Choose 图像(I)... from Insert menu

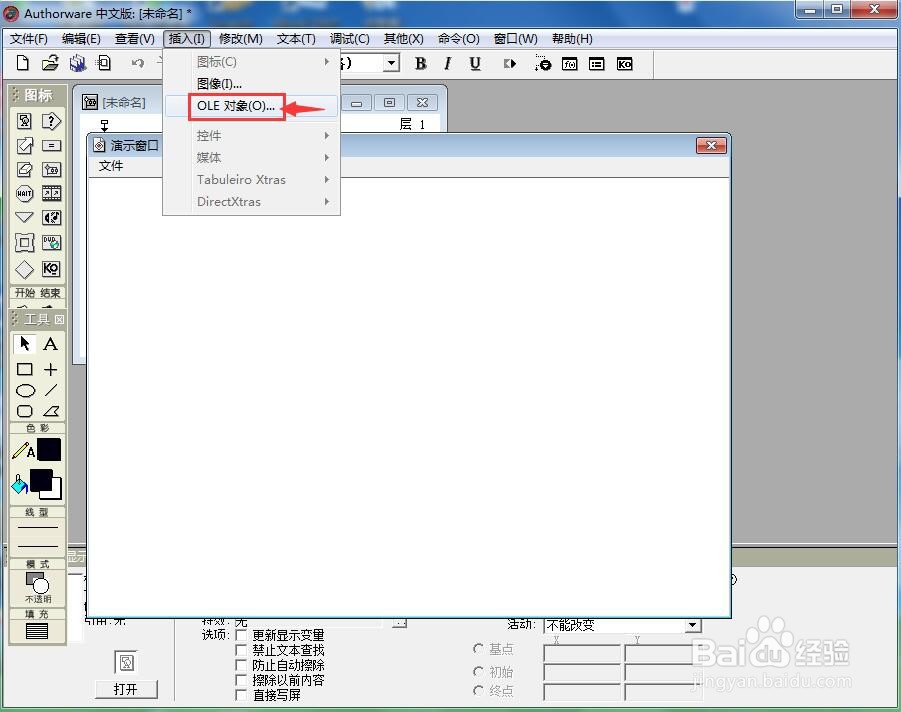251,84
